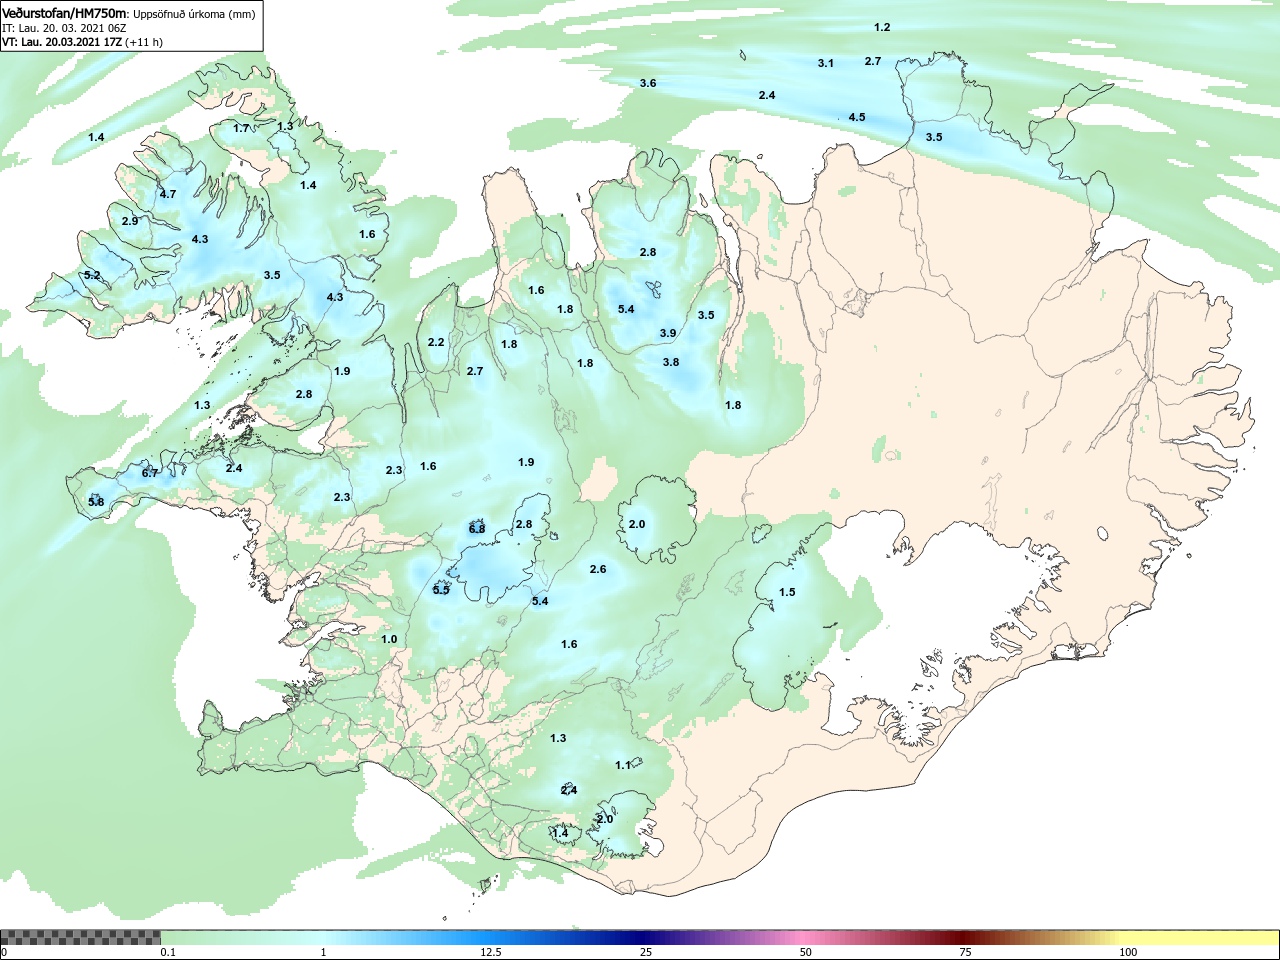The image size is (1280, 960).
Task: Click the 12.5 legend scale label
Action: 490,952
